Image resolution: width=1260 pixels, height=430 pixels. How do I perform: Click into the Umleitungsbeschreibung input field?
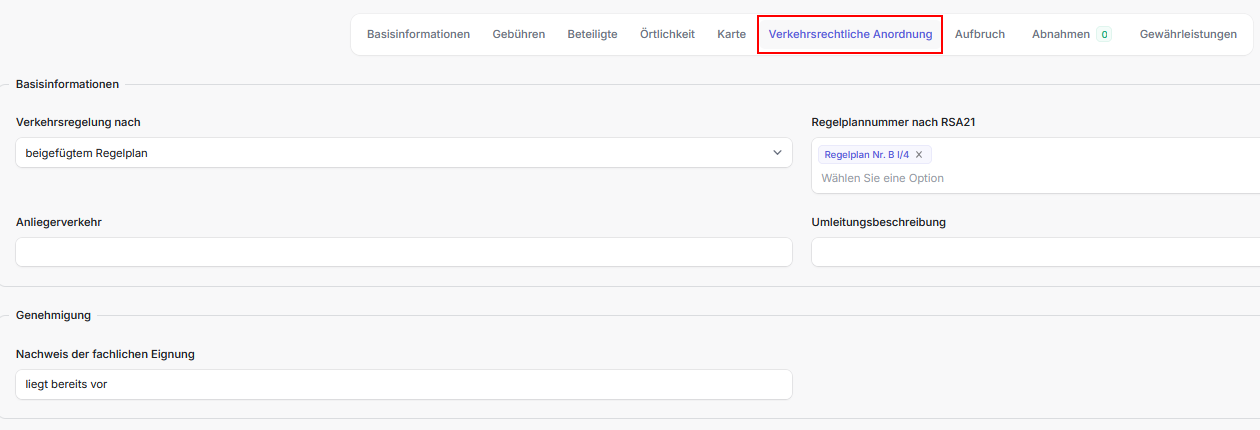point(1030,252)
